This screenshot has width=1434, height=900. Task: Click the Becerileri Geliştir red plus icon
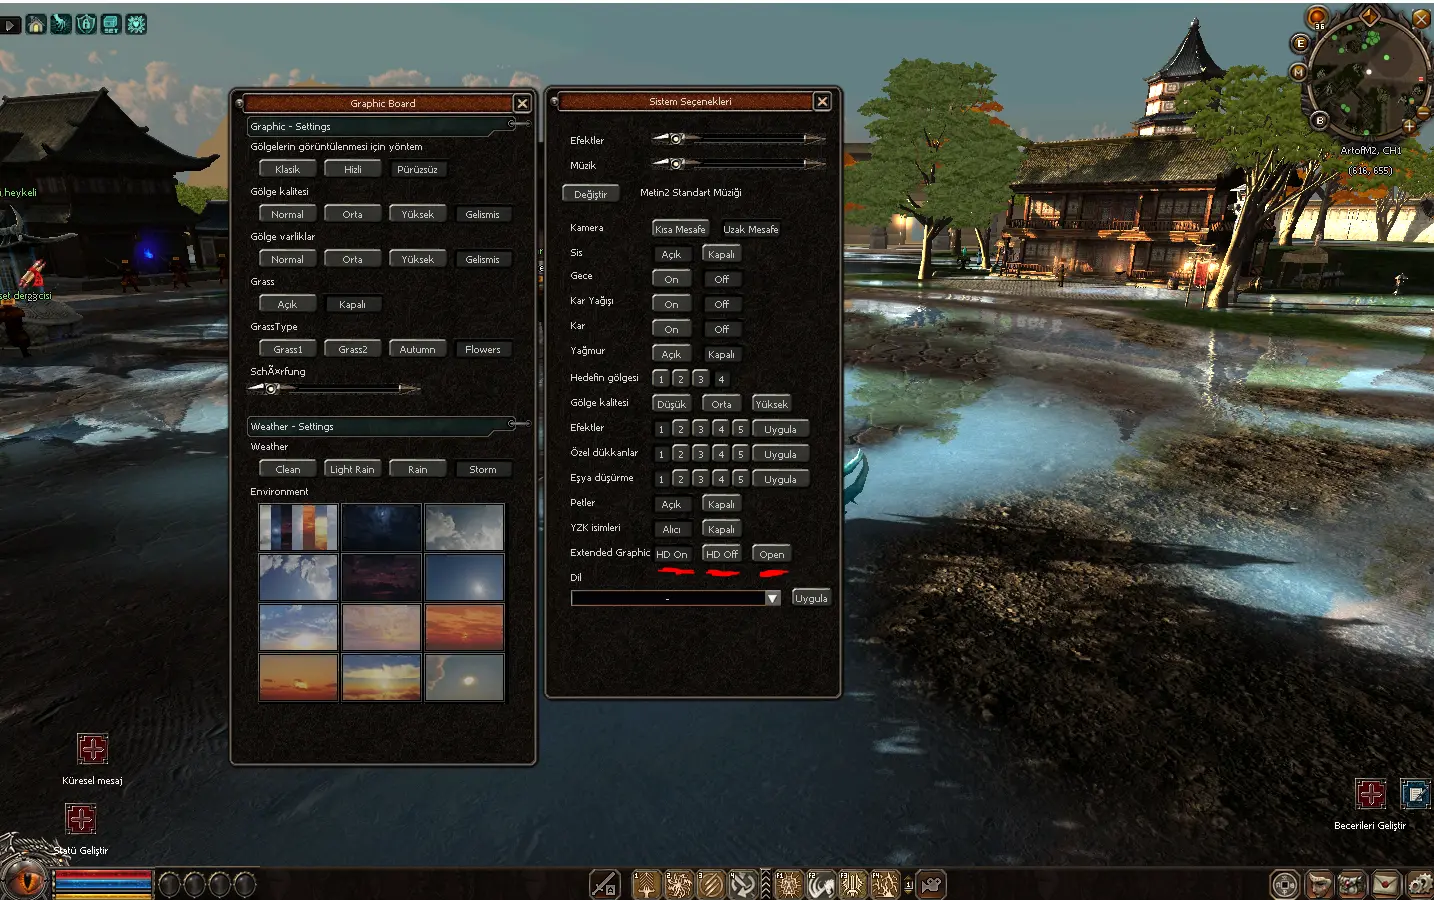pyautogui.click(x=1370, y=794)
